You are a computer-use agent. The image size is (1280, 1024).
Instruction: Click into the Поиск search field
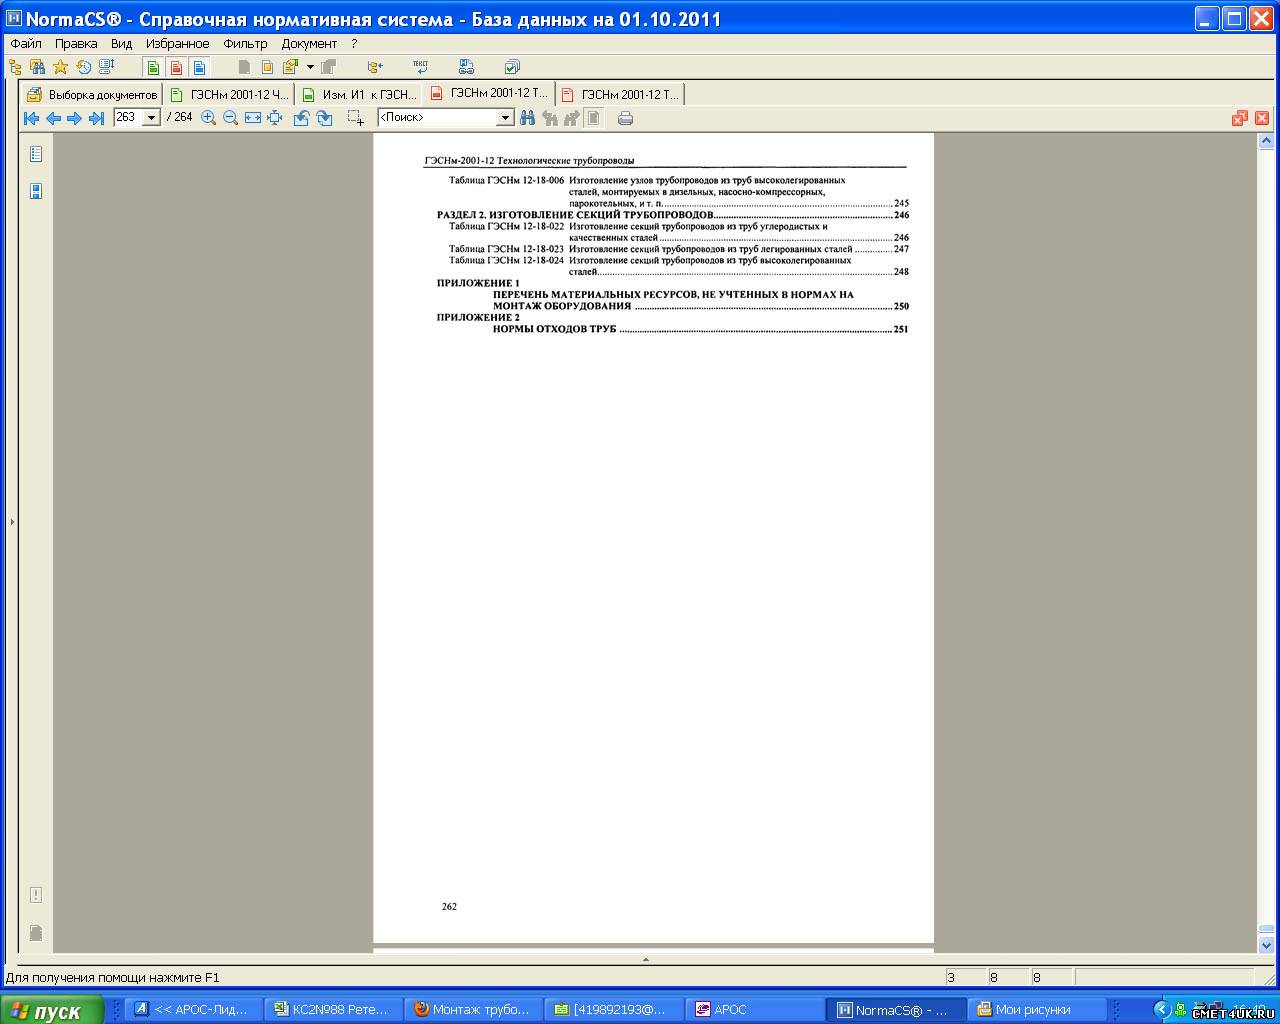coord(437,118)
